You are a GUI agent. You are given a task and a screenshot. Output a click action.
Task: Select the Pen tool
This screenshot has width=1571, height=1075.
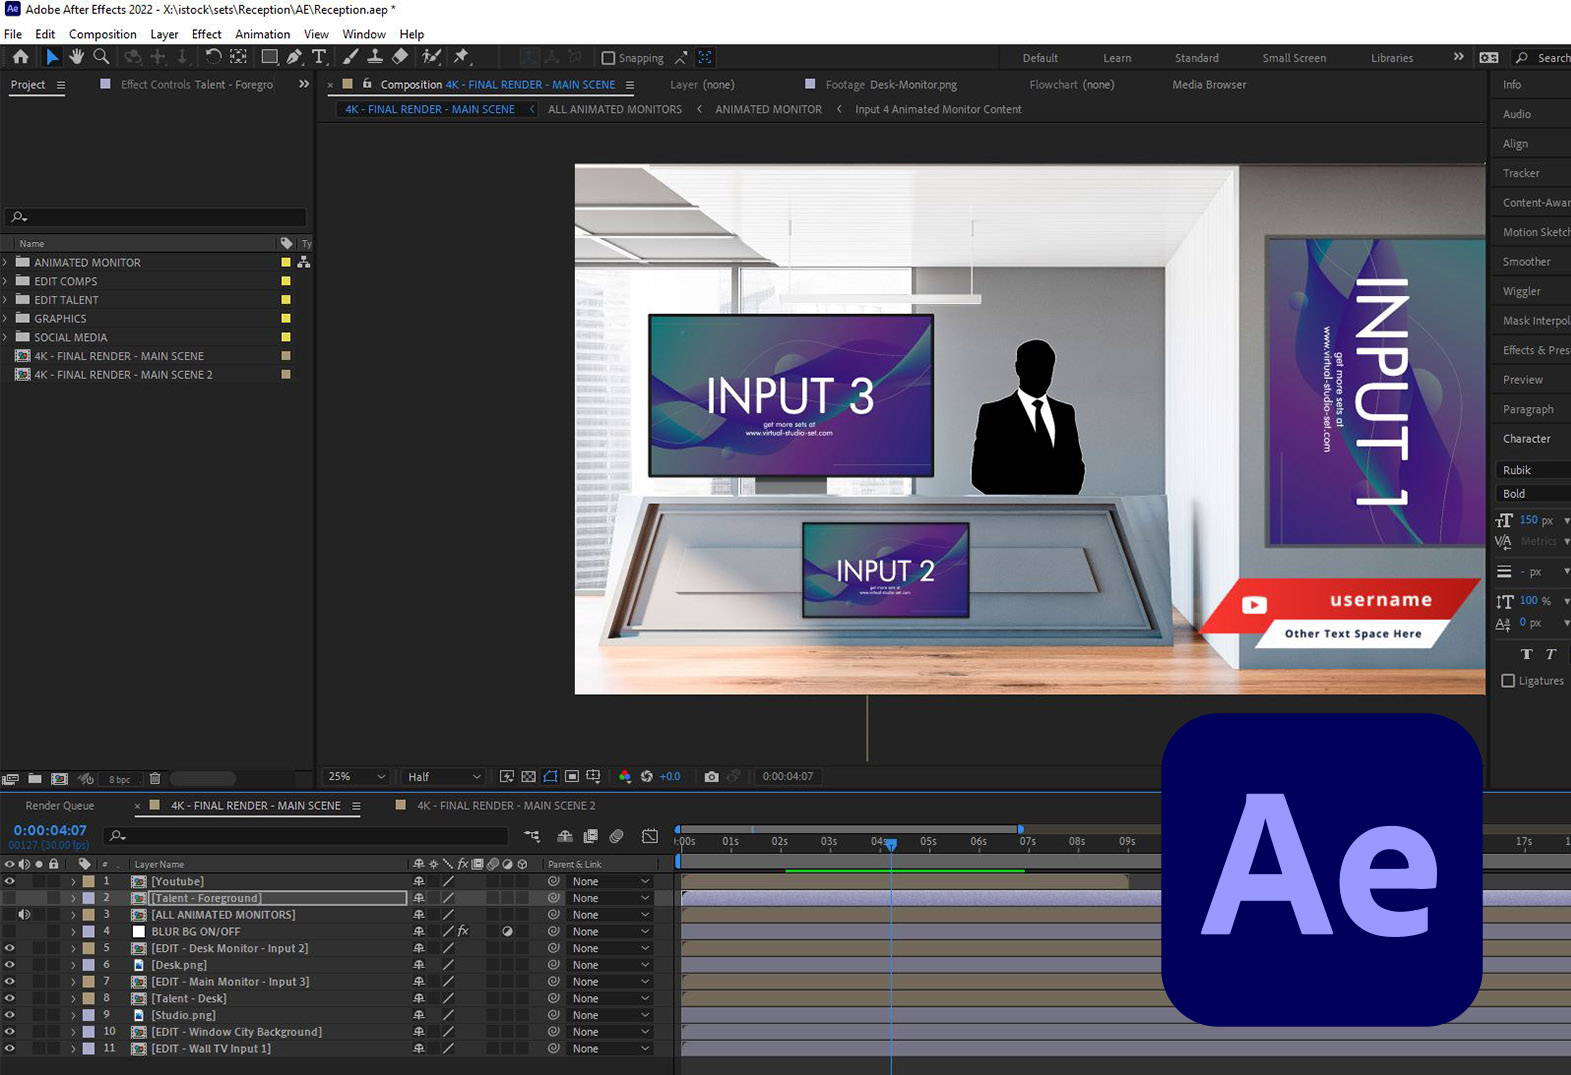pyautogui.click(x=294, y=57)
